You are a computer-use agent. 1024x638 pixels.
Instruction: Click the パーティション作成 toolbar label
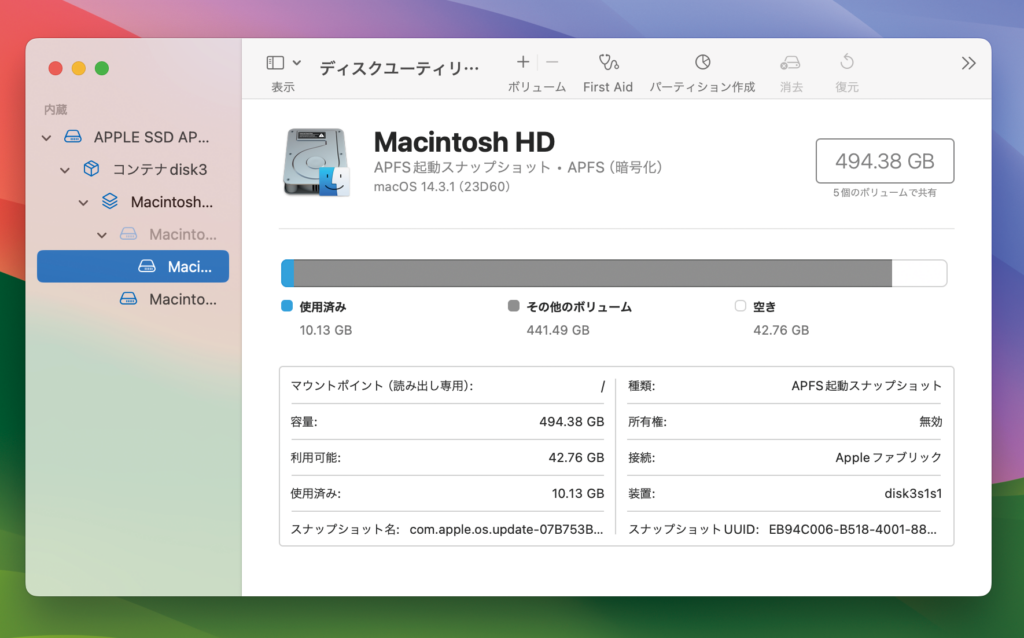pyautogui.click(x=702, y=87)
